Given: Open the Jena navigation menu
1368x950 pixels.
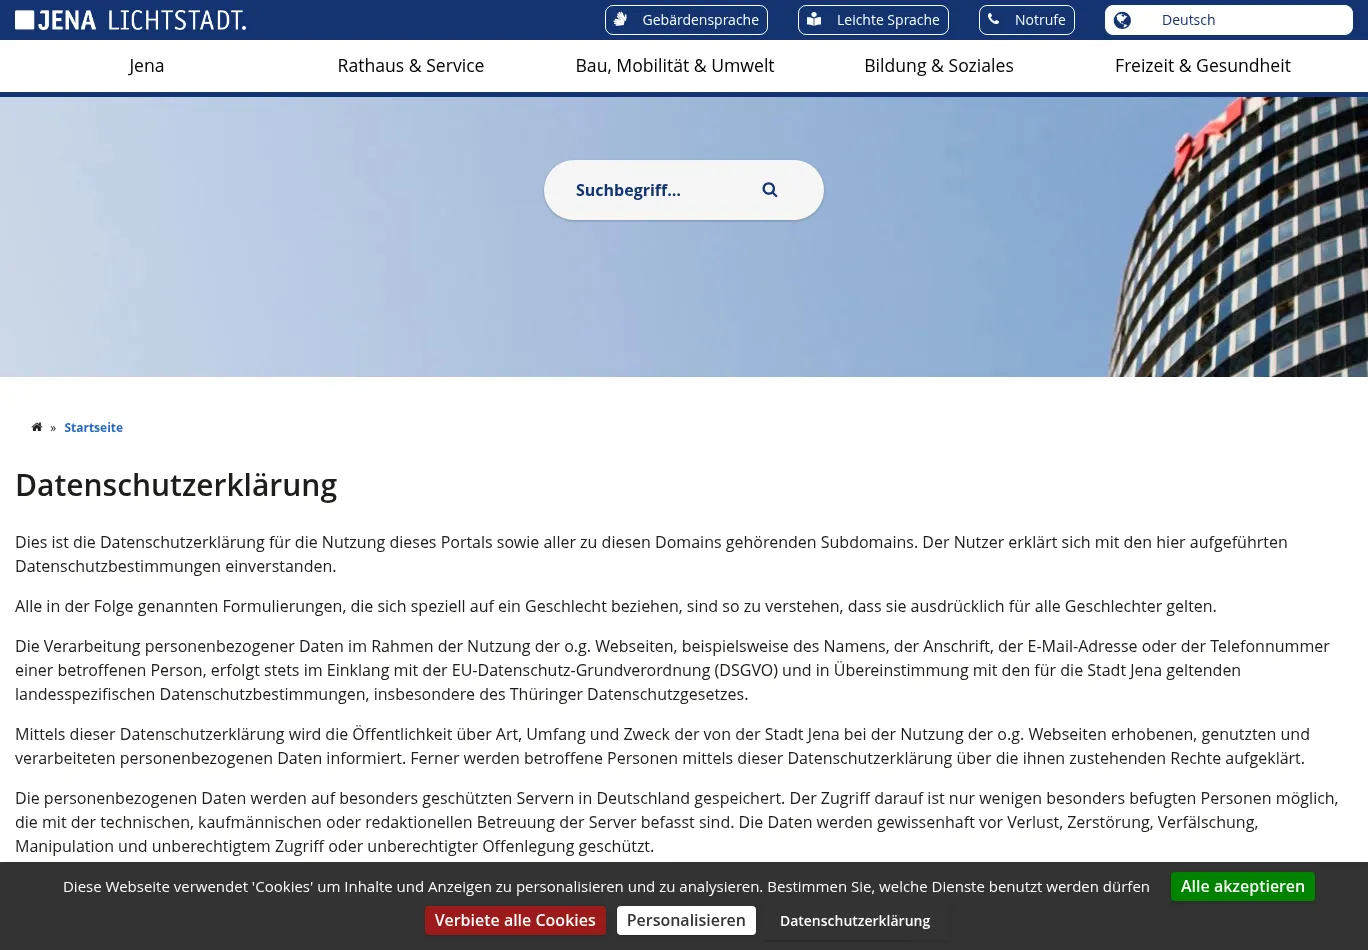Looking at the screenshot, I should (x=146, y=66).
